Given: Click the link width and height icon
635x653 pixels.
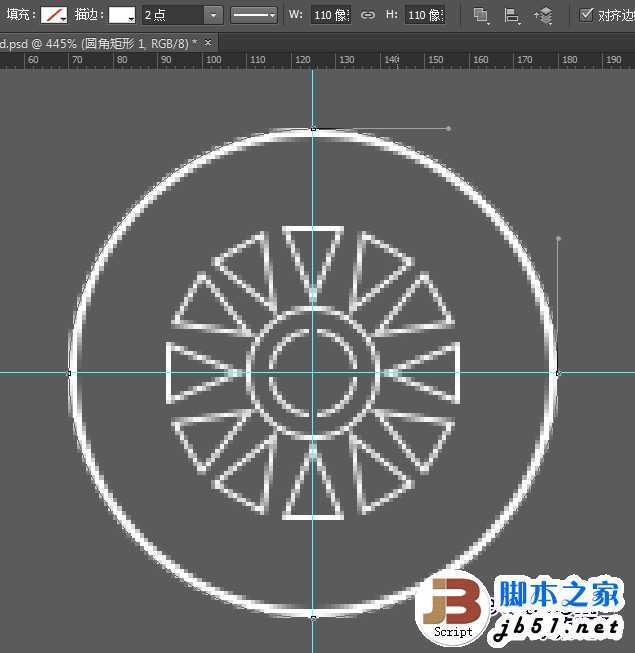Looking at the screenshot, I should point(367,15).
